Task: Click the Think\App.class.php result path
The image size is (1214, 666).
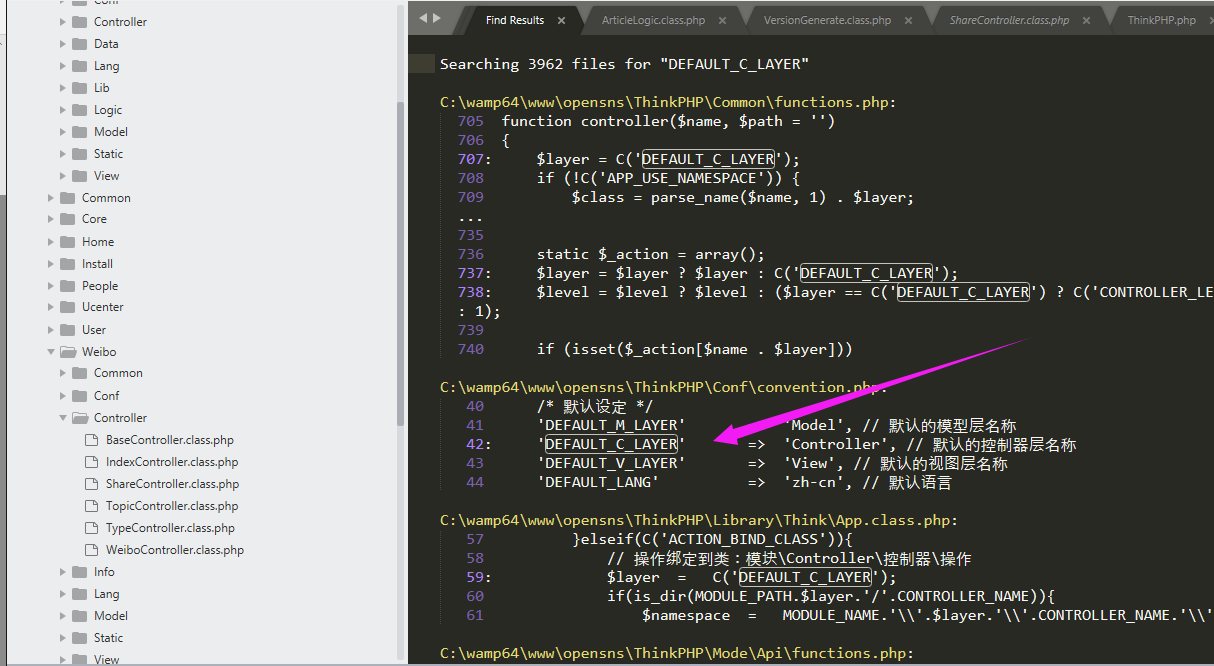Action: (x=699, y=520)
